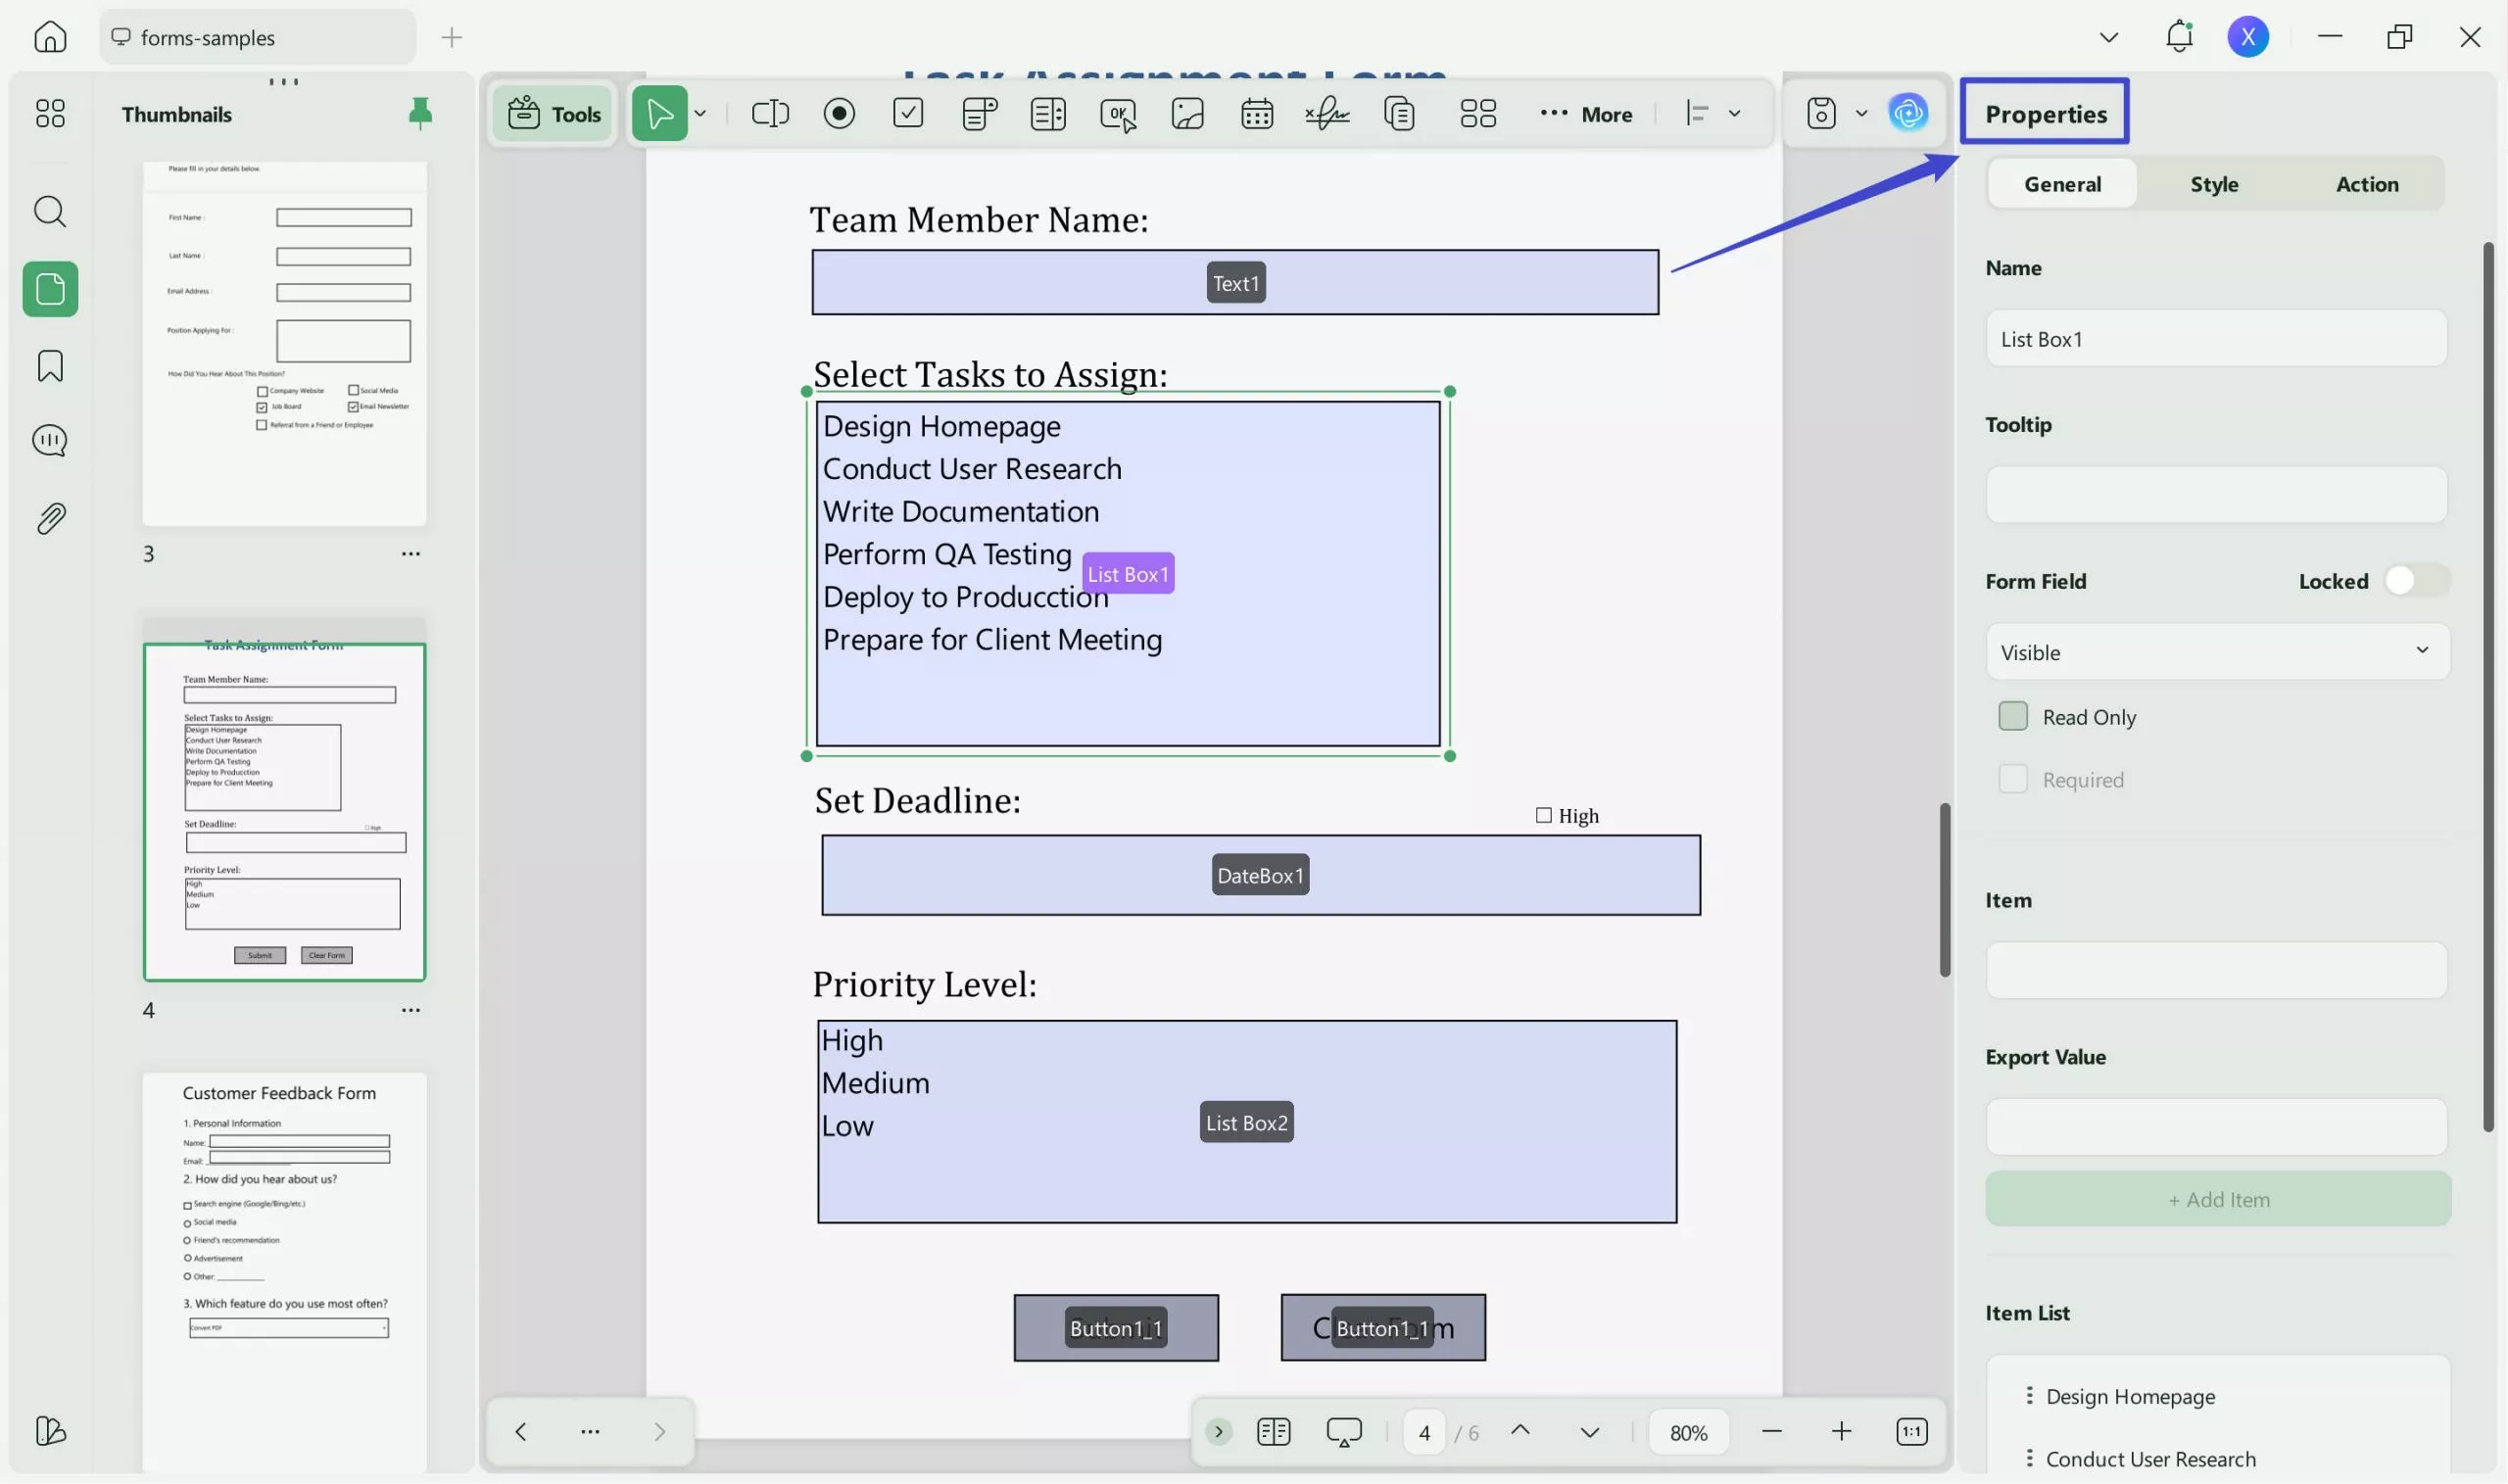Select the Image Field tool
2508x1484 pixels.
1186,113
